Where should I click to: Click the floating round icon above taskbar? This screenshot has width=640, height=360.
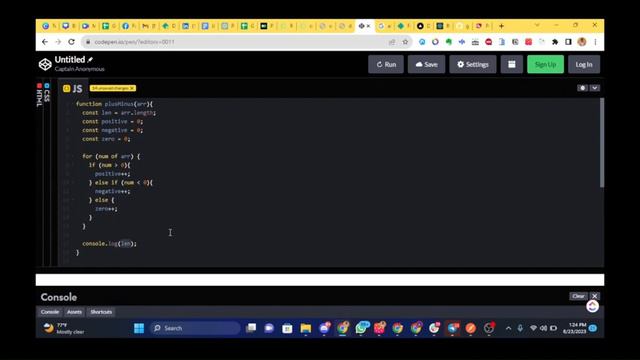tap(592, 306)
